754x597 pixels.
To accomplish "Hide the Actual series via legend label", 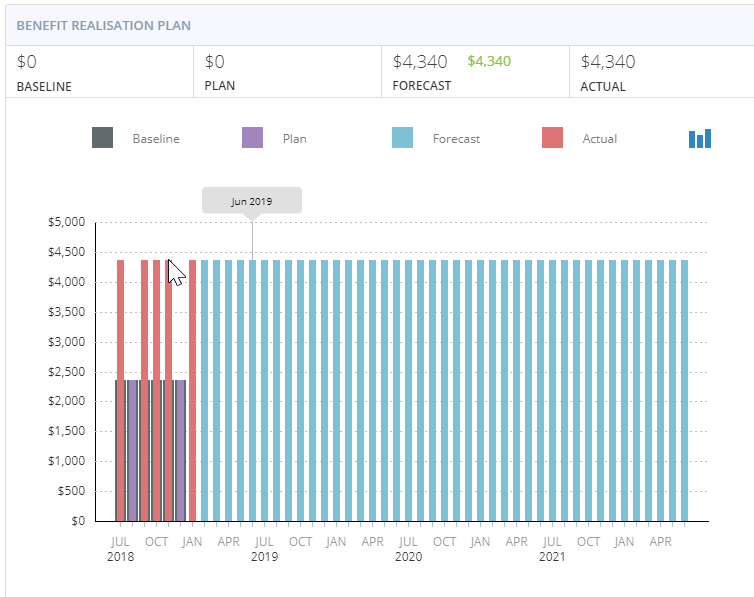I will click(x=600, y=139).
